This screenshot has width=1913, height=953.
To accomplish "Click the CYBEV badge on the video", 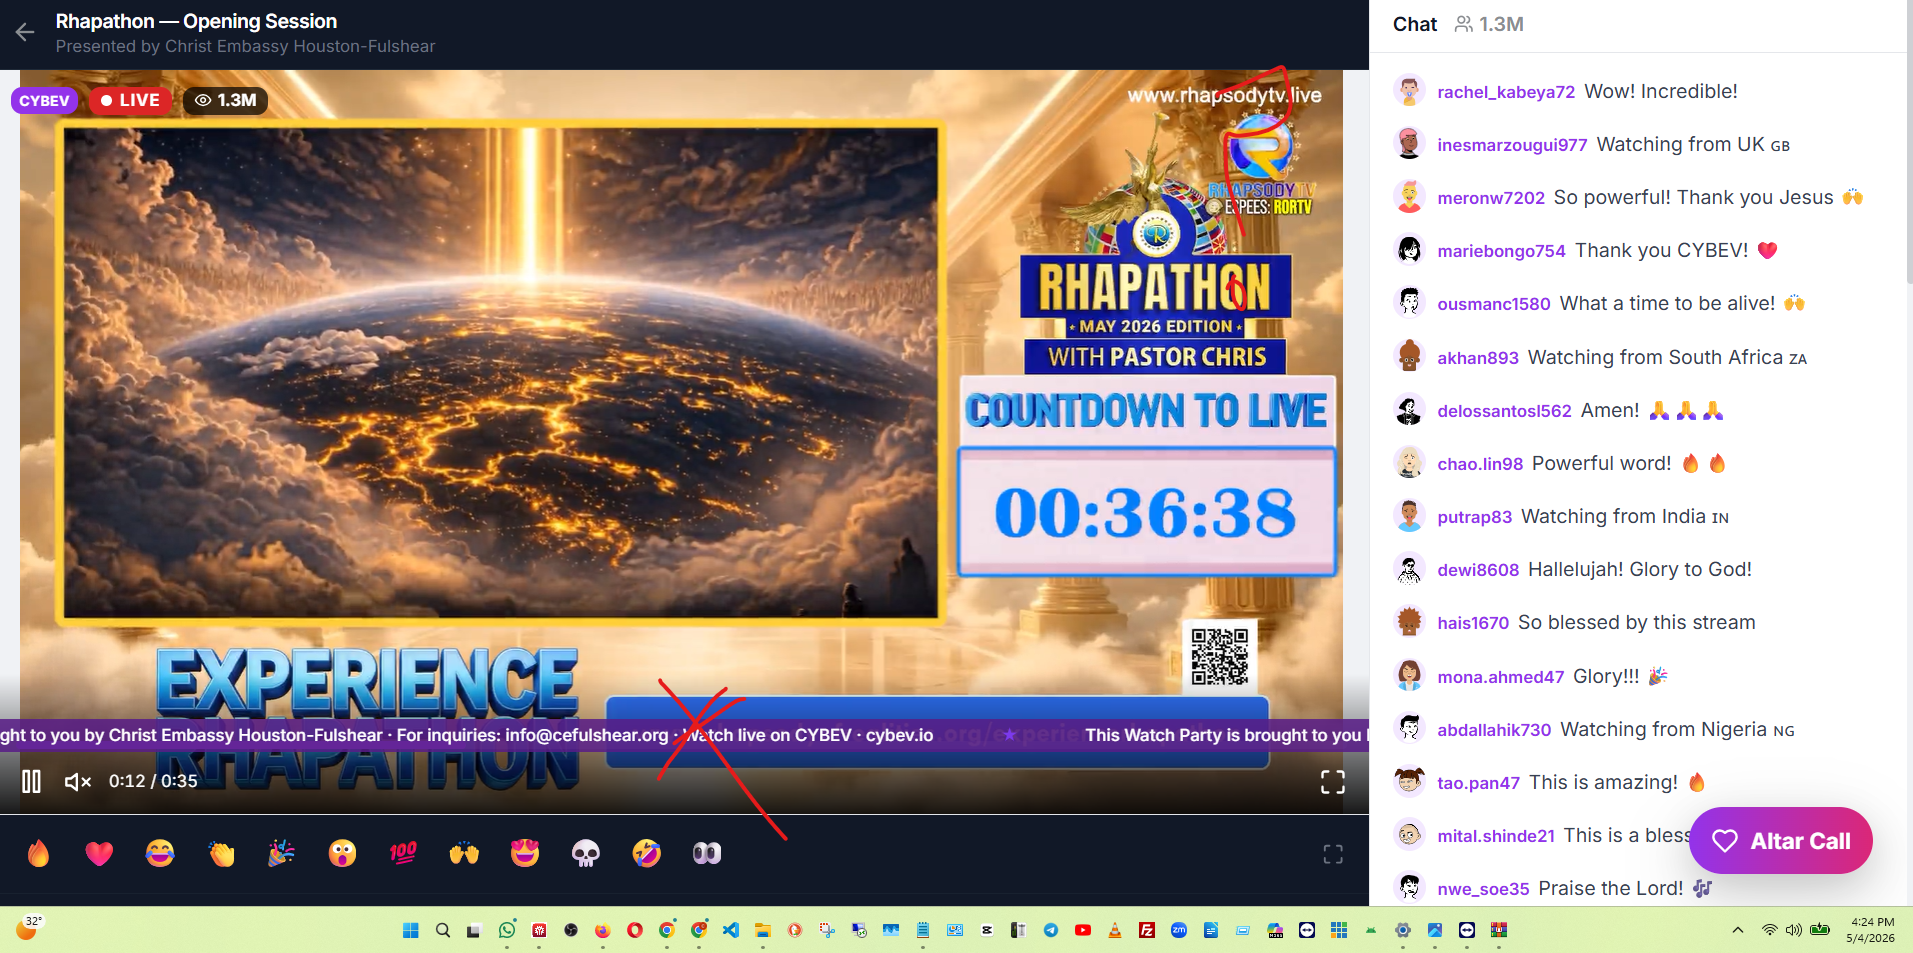I will coord(44,100).
